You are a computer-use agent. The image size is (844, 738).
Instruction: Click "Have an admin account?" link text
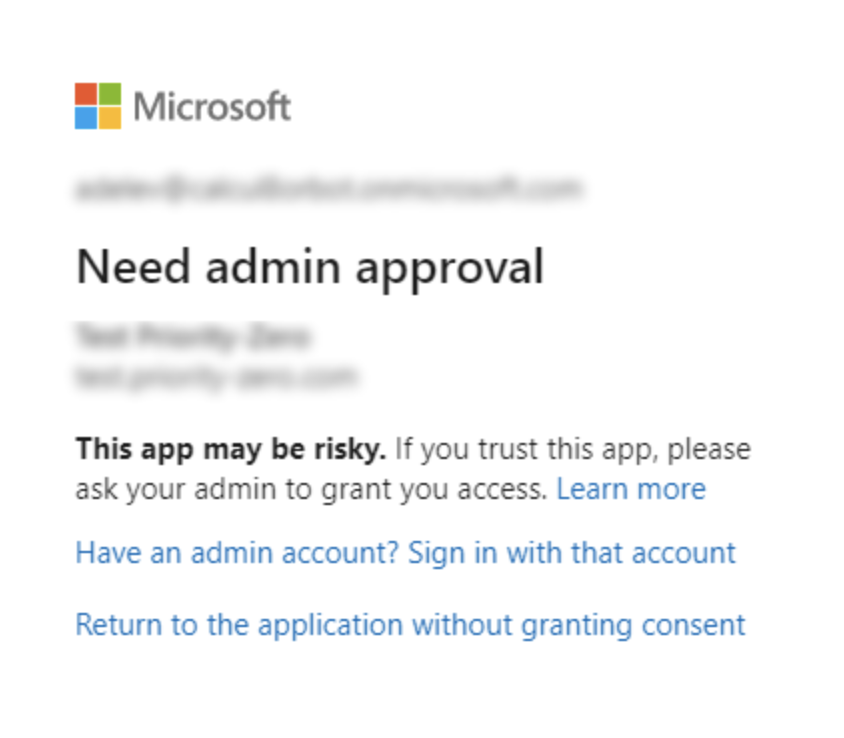click(x=237, y=553)
